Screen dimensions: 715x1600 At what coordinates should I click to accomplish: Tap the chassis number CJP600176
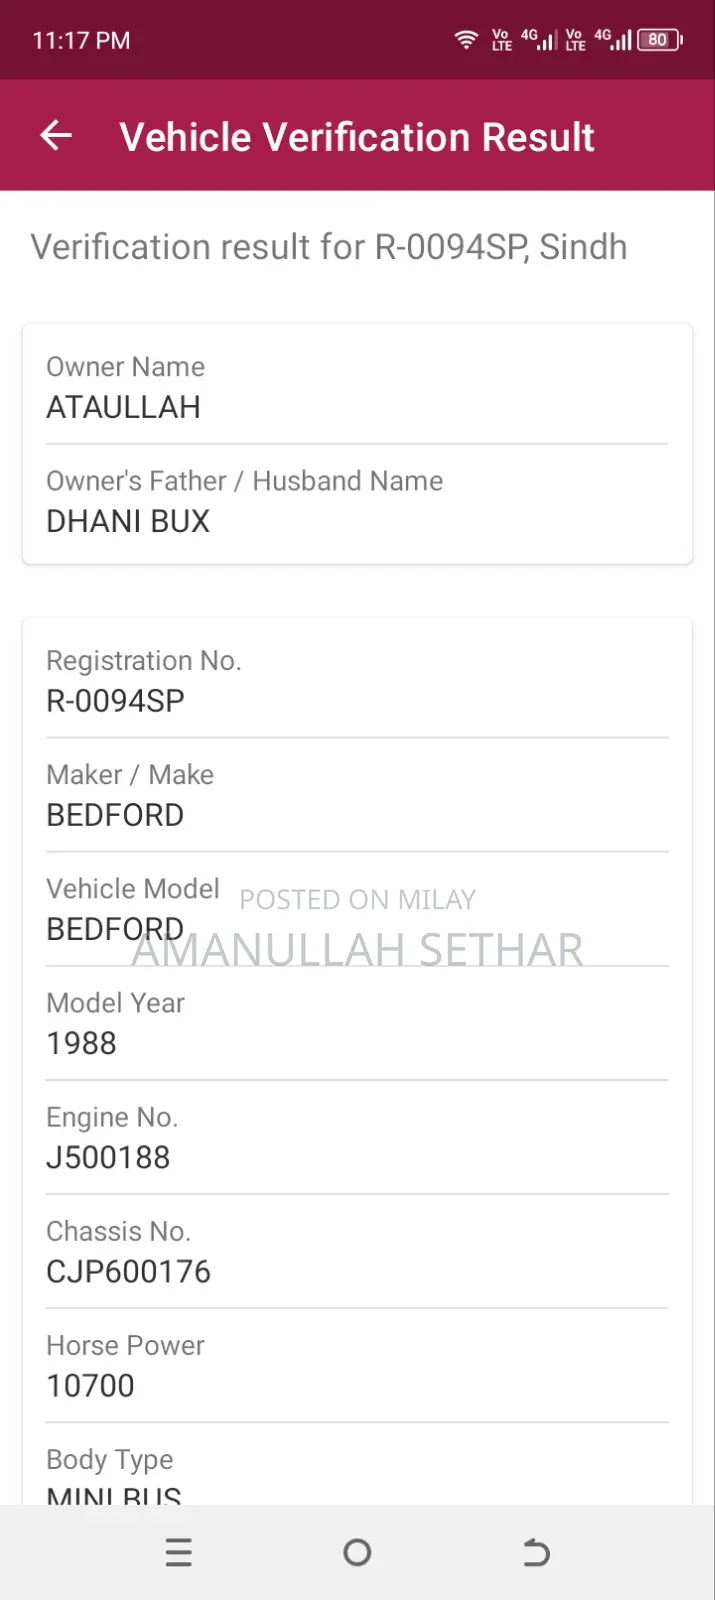click(129, 1271)
